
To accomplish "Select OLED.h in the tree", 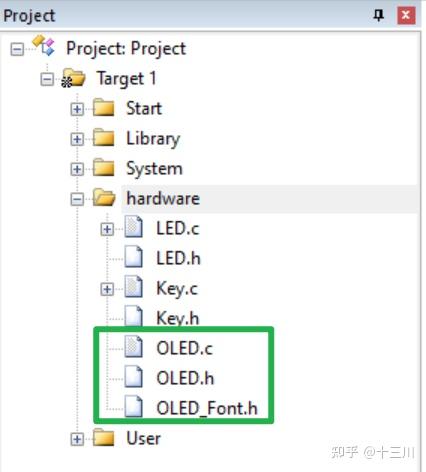I will (x=185, y=378).
